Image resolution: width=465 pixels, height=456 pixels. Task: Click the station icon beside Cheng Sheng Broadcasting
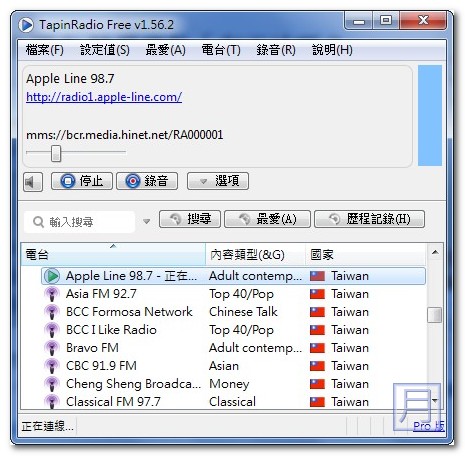pos(52,384)
